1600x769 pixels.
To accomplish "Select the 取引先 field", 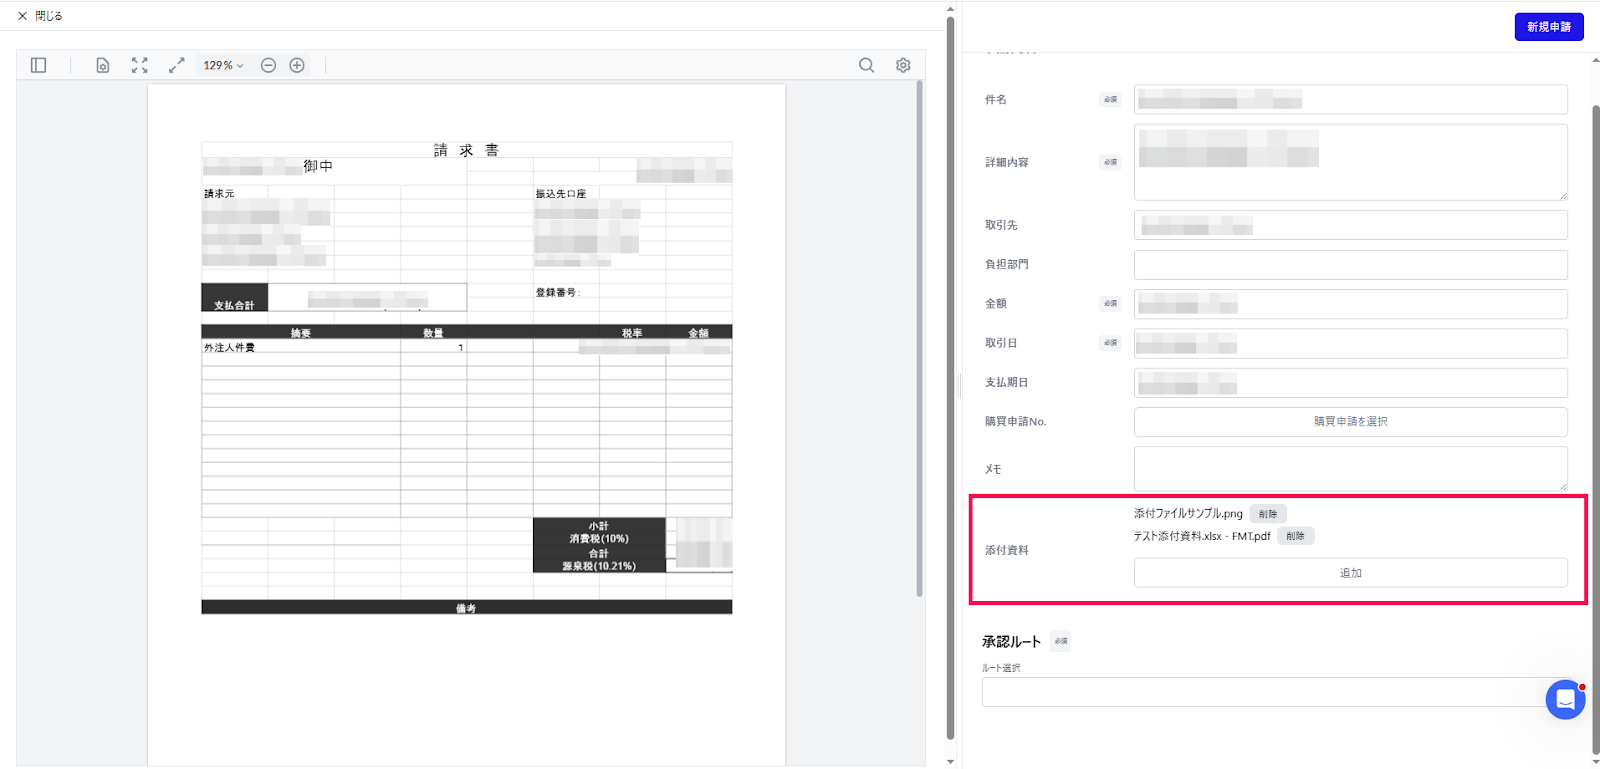I will [1350, 225].
